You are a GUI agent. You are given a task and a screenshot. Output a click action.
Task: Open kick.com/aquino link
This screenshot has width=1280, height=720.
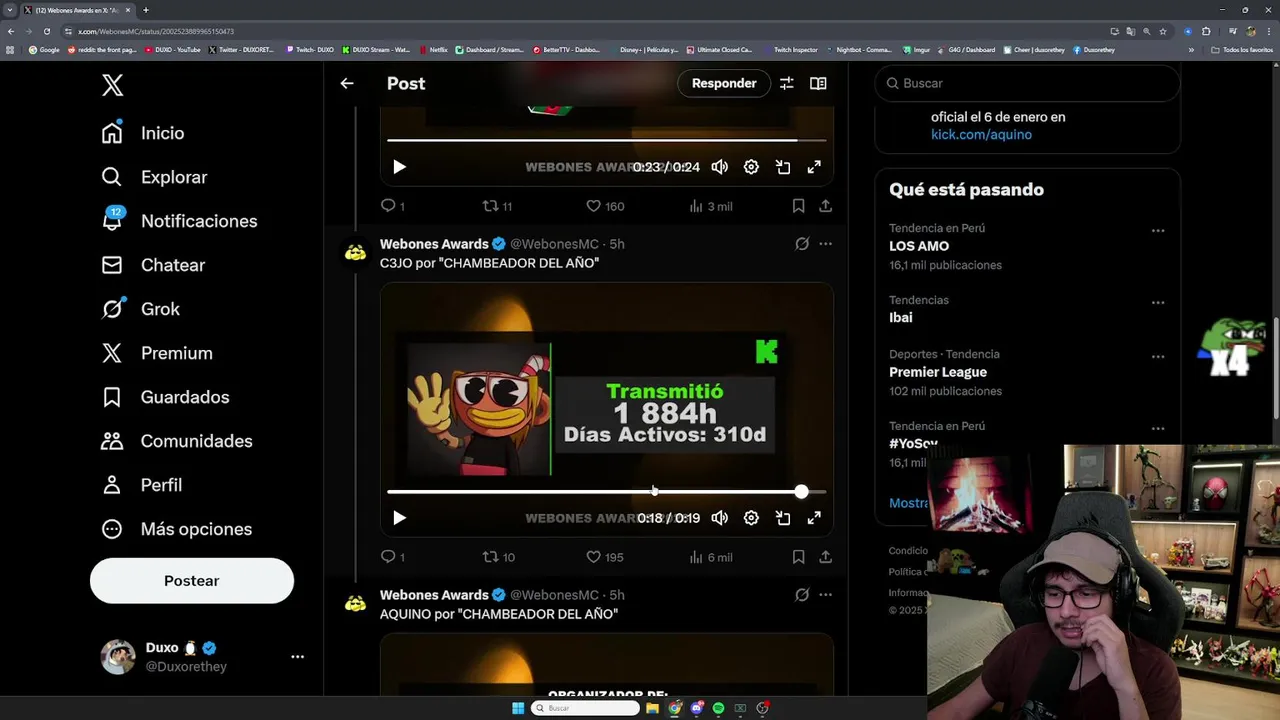click(x=981, y=134)
